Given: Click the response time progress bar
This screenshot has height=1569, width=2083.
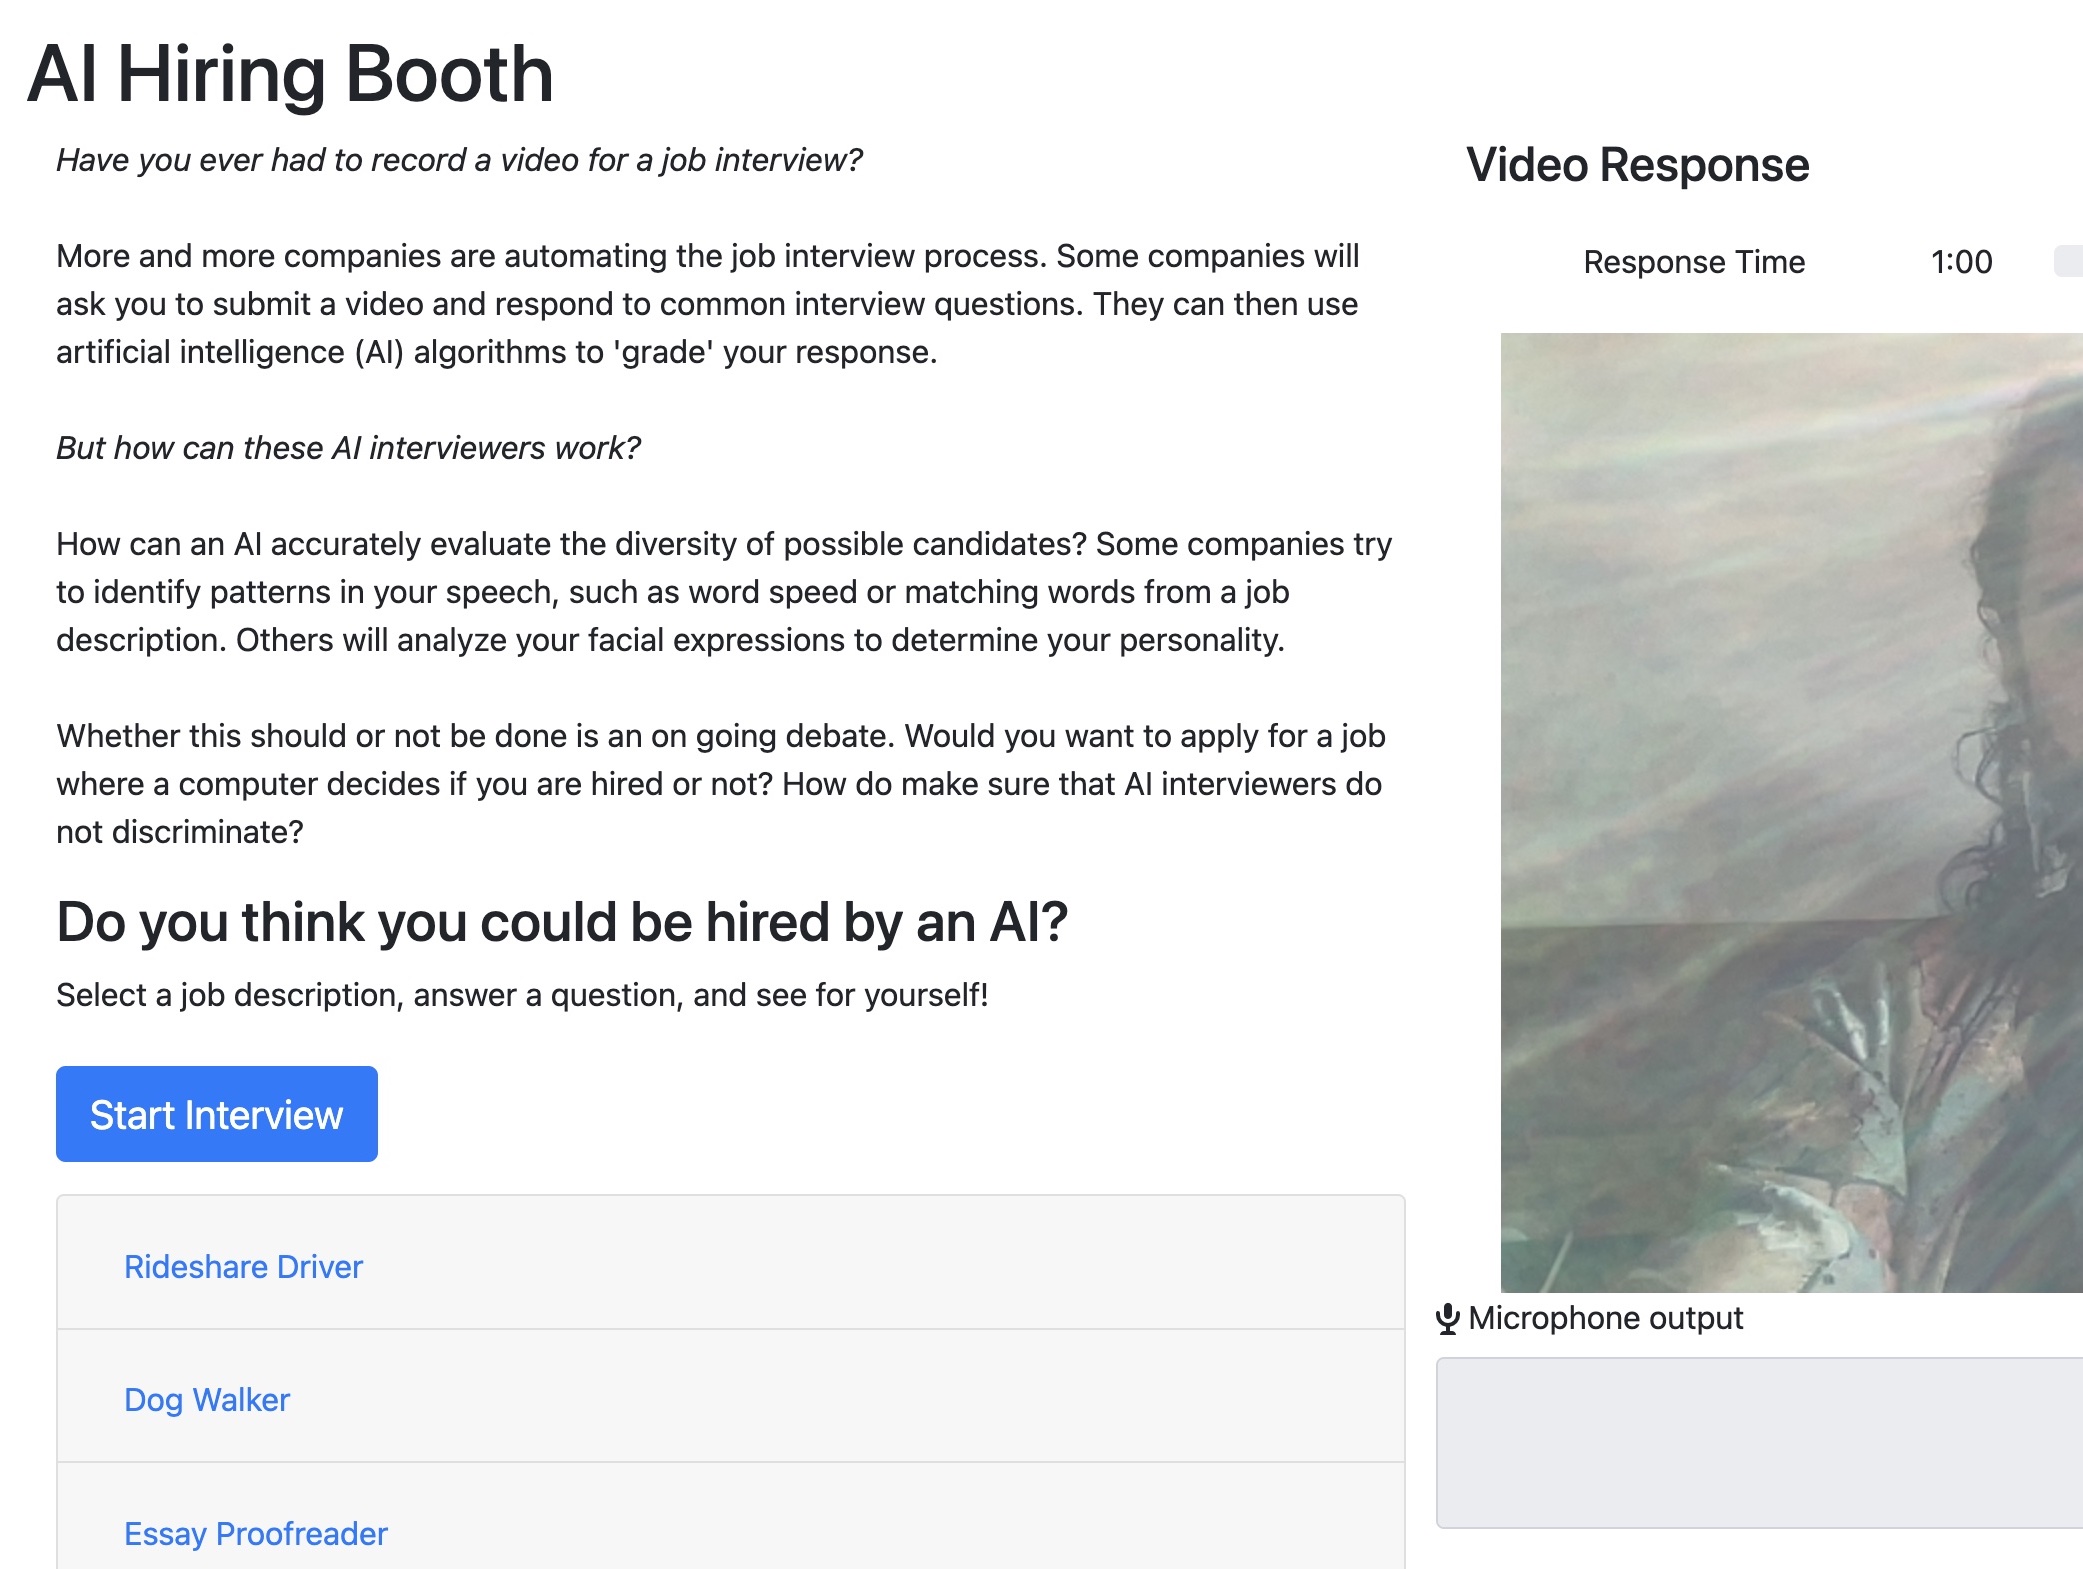Looking at the screenshot, I should [2068, 262].
